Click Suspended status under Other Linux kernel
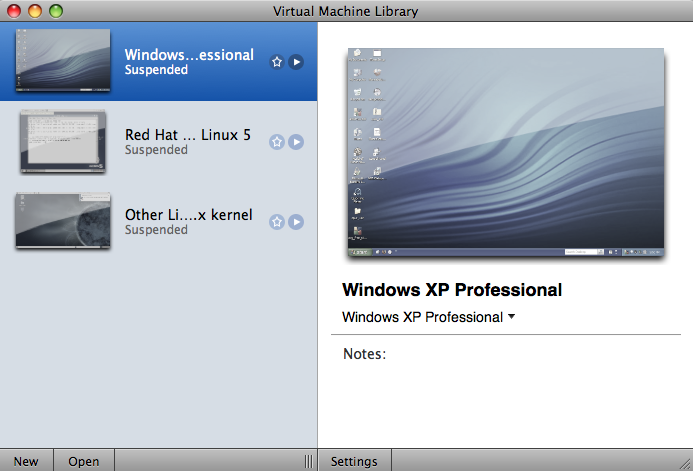 pyautogui.click(x=156, y=230)
